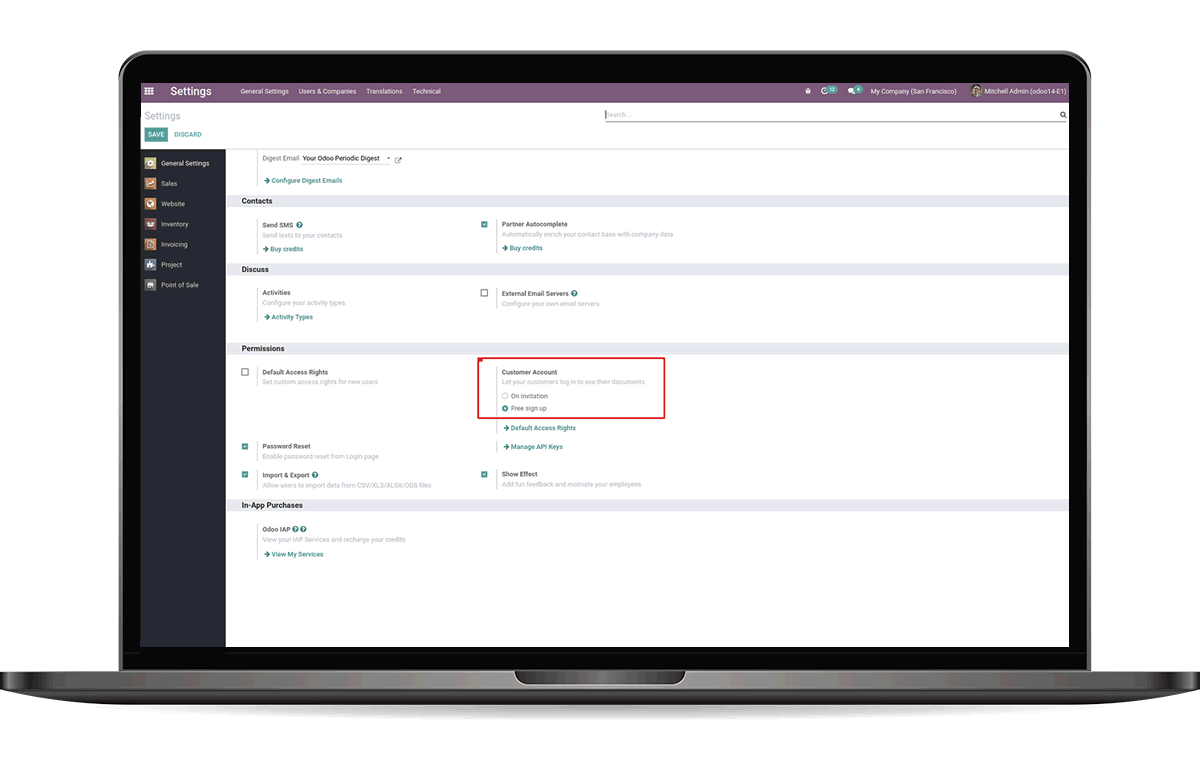Open Activity Types link
The width and height of the screenshot is (1200, 766).
click(x=288, y=317)
